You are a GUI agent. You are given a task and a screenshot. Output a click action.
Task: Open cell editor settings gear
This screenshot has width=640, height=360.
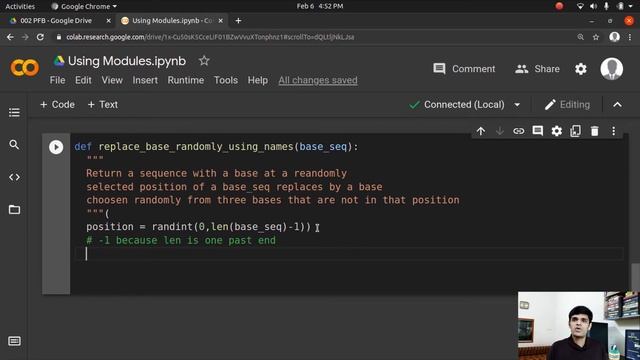coord(556,131)
